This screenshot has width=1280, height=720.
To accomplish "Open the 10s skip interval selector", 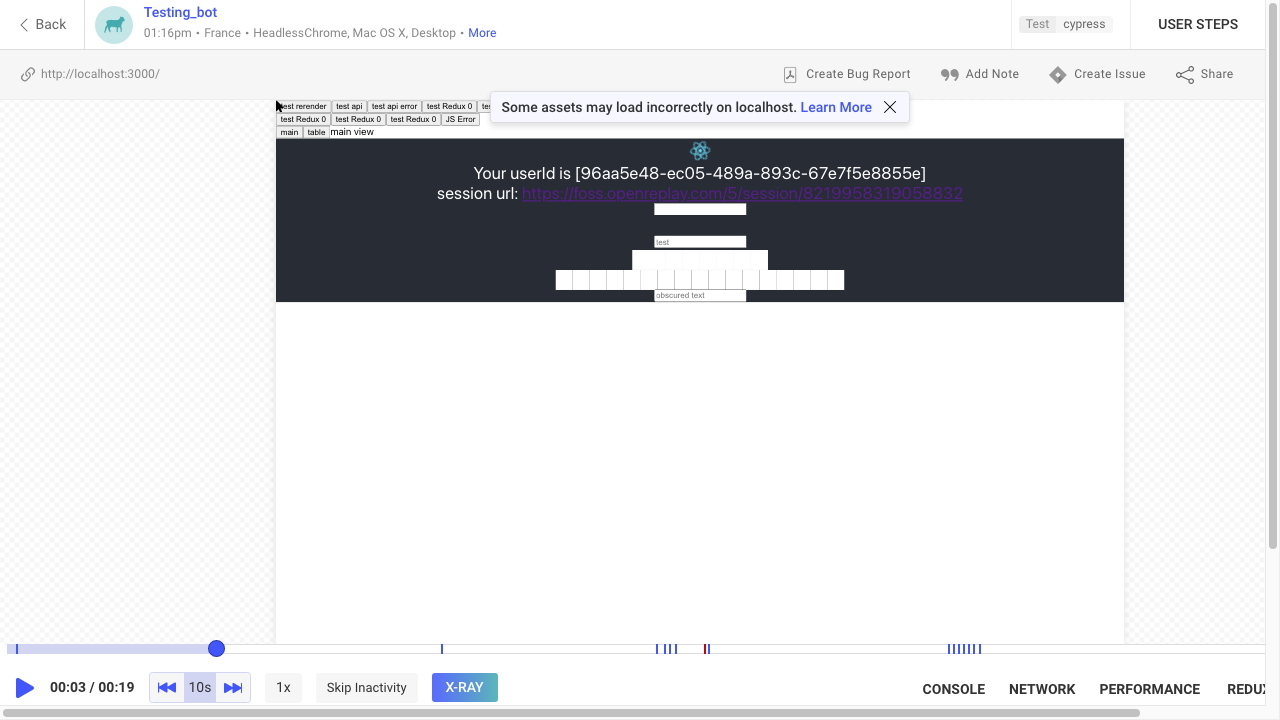I will (200, 688).
